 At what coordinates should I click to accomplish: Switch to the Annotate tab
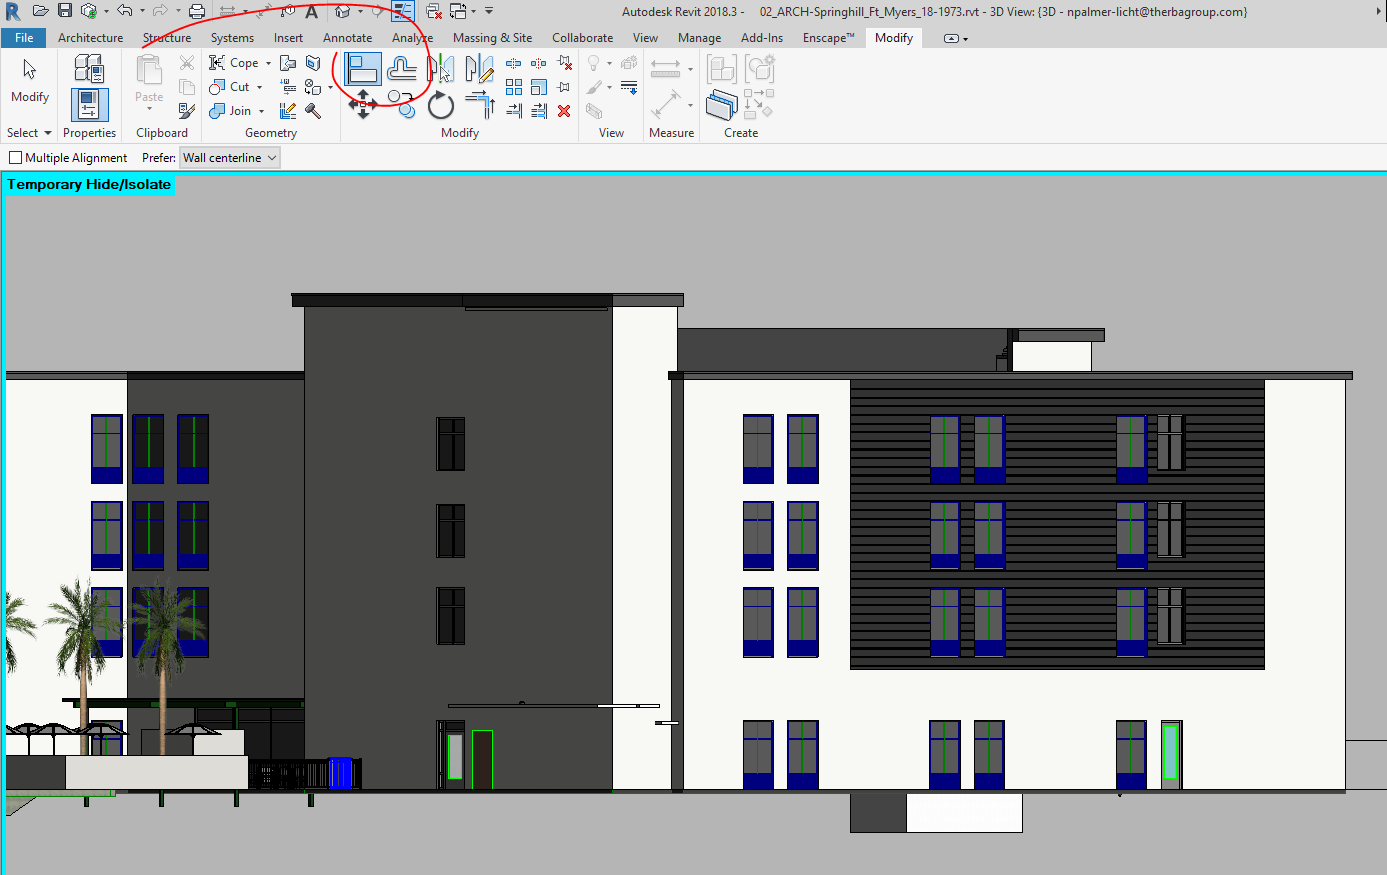347,38
